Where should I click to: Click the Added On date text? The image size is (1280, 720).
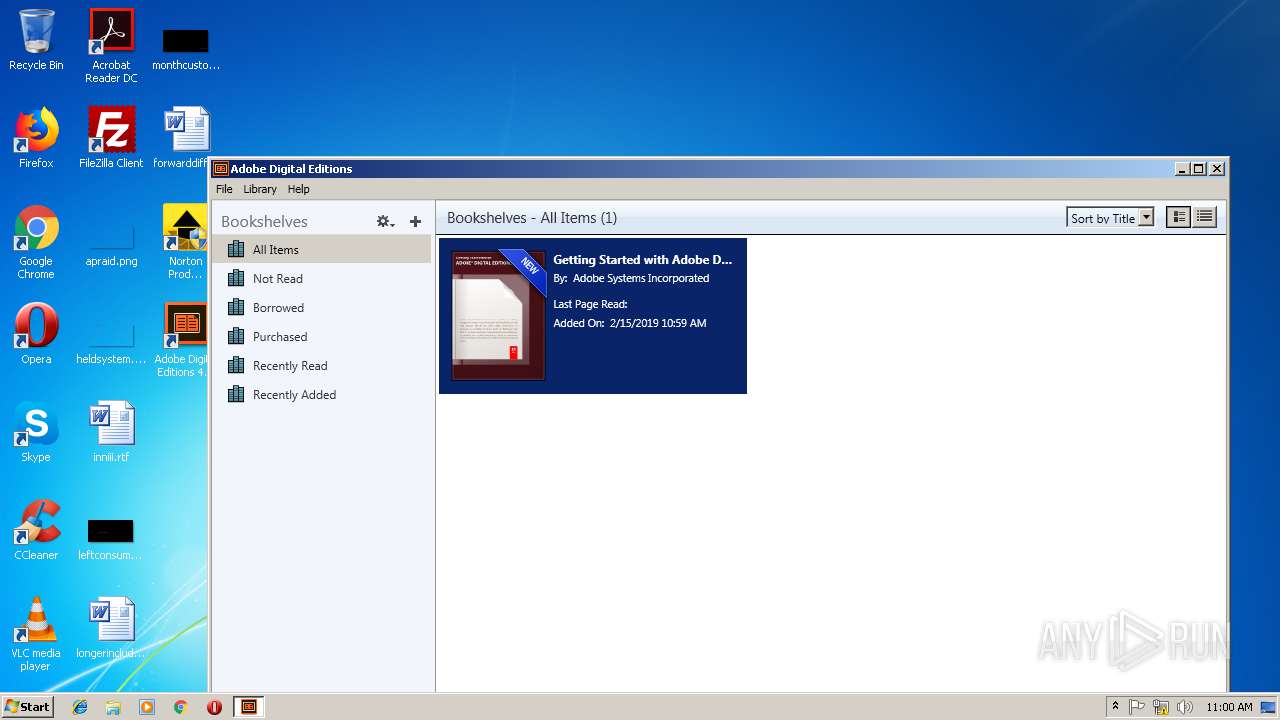pyautogui.click(x=630, y=323)
